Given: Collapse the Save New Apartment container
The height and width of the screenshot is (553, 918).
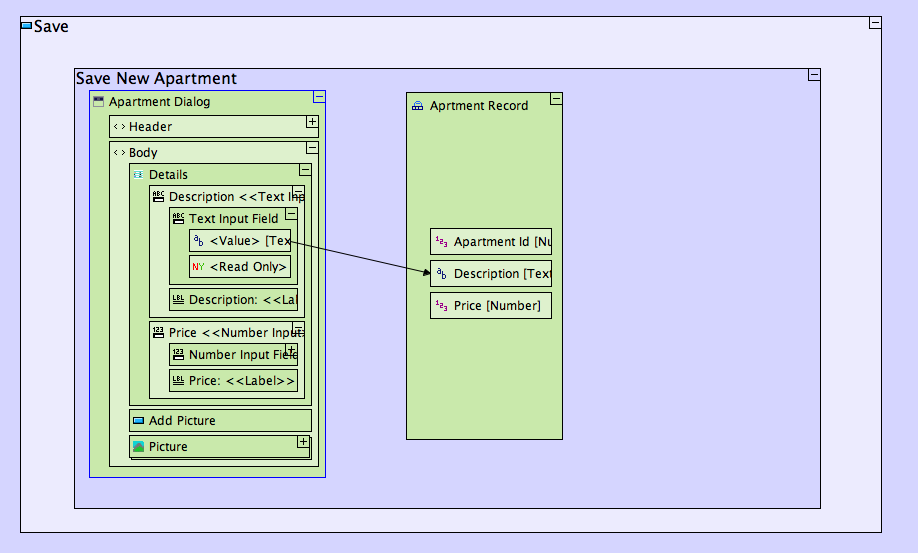Looking at the screenshot, I should tap(814, 75).
